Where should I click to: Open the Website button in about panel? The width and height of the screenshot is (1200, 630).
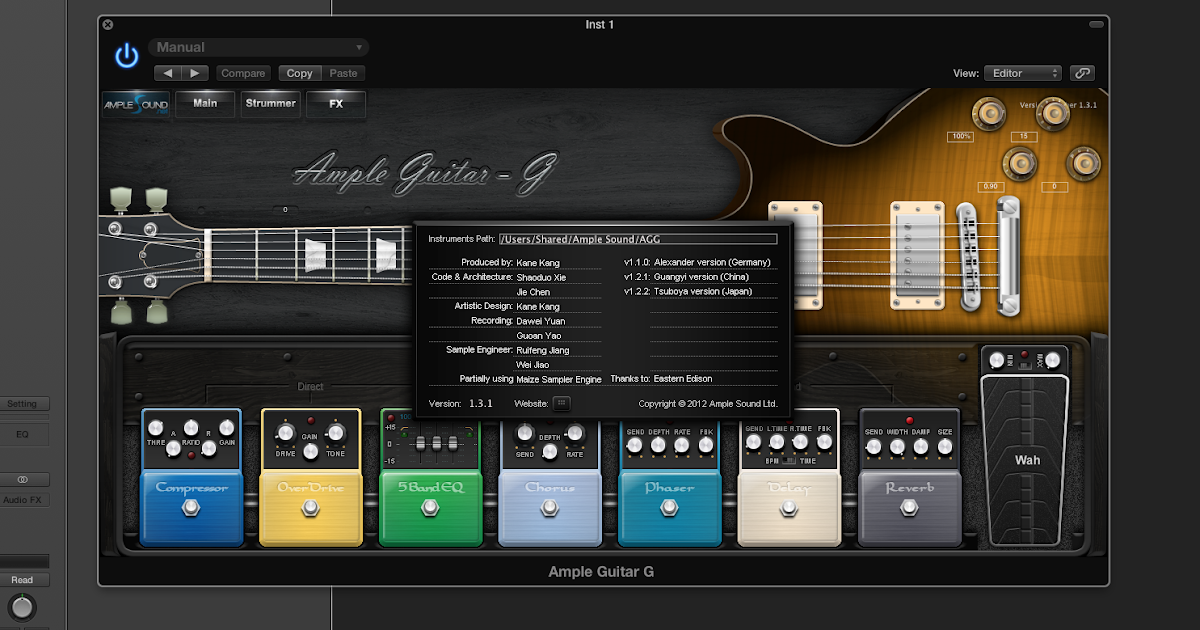point(561,403)
